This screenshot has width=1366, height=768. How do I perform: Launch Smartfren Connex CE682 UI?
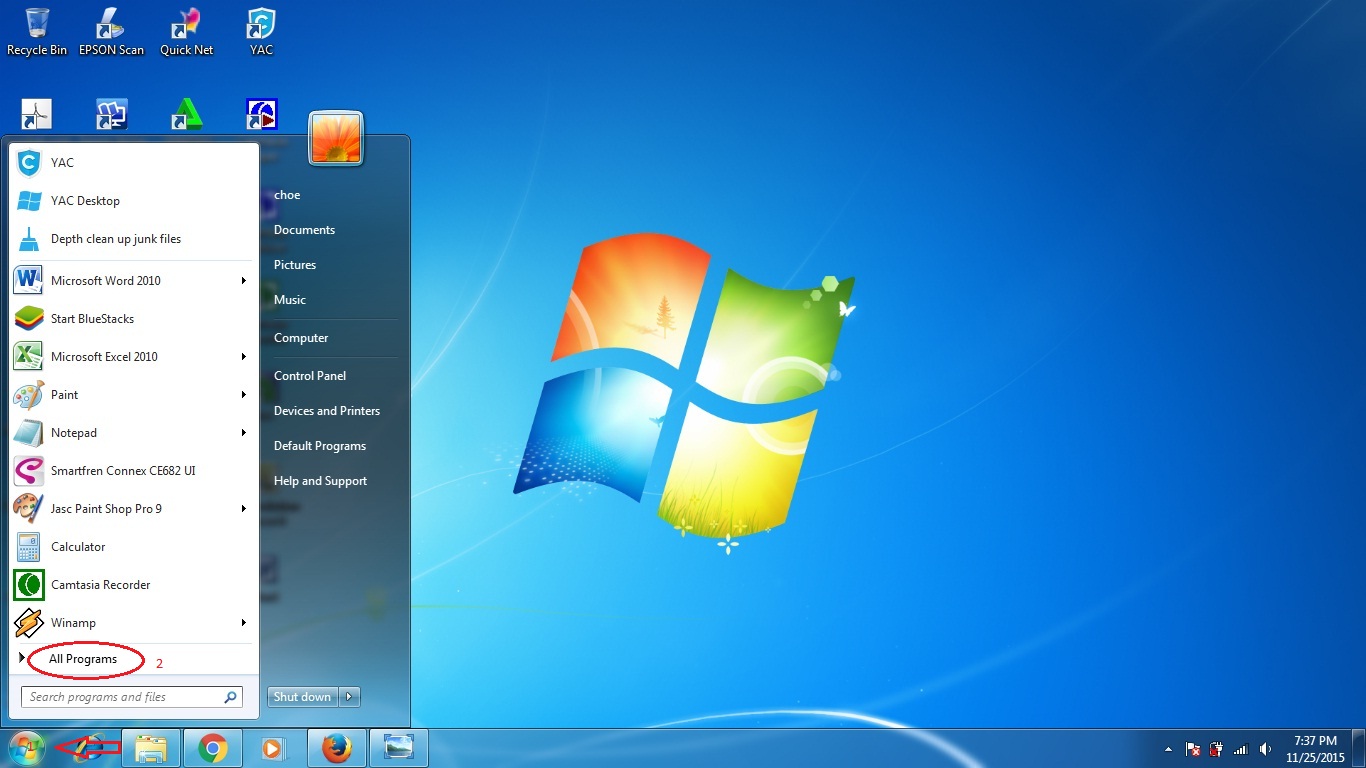[x=133, y=471]
